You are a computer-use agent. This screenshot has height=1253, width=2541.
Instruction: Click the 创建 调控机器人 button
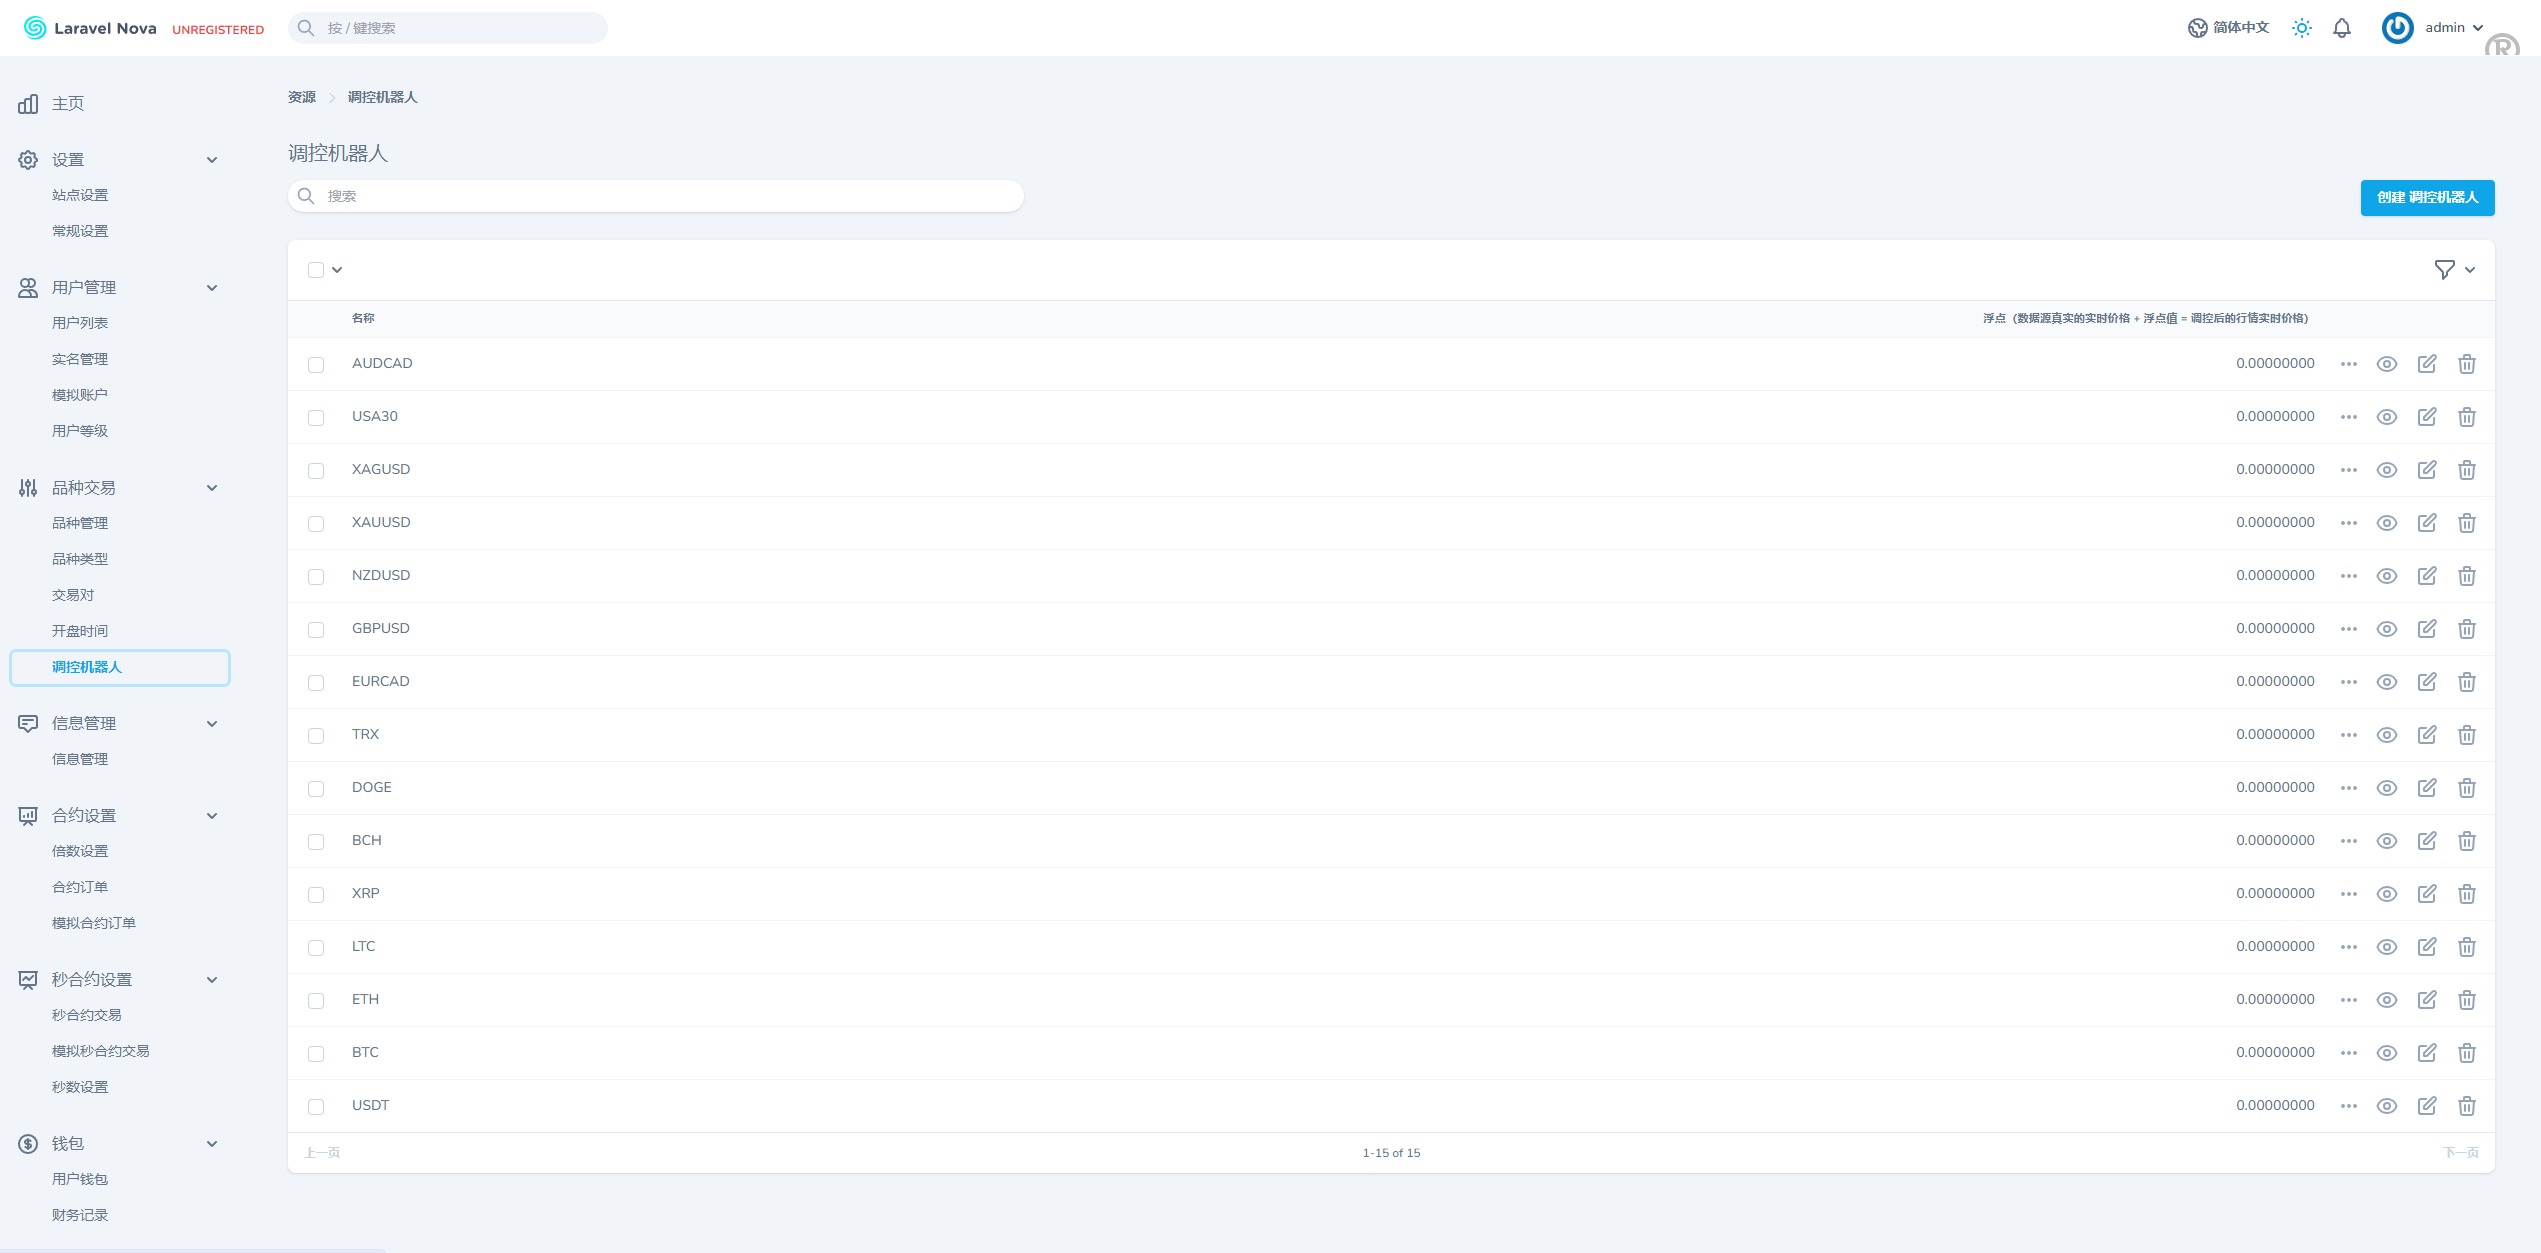[x=2427, y=198]
